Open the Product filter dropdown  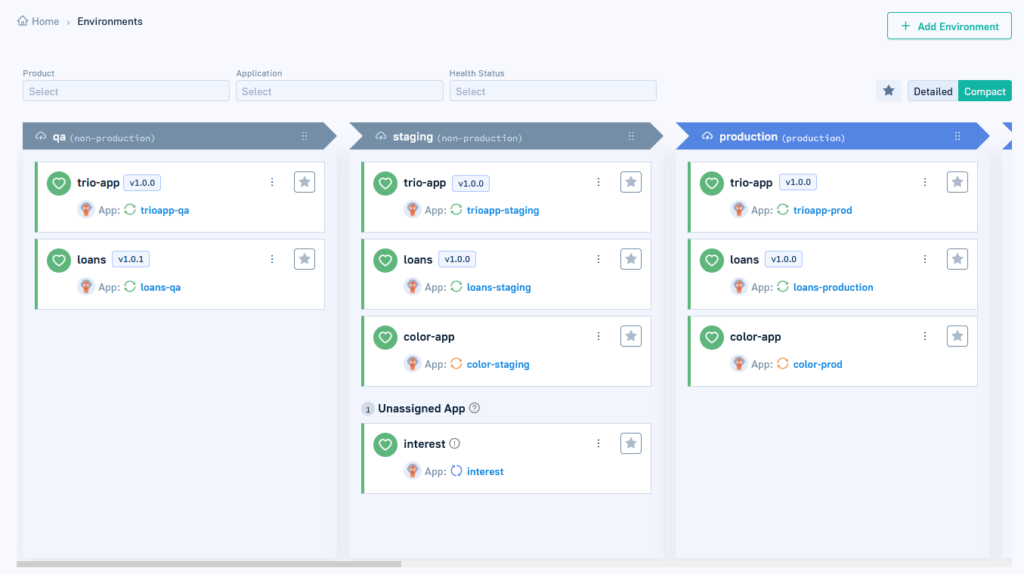click(126, 91)
